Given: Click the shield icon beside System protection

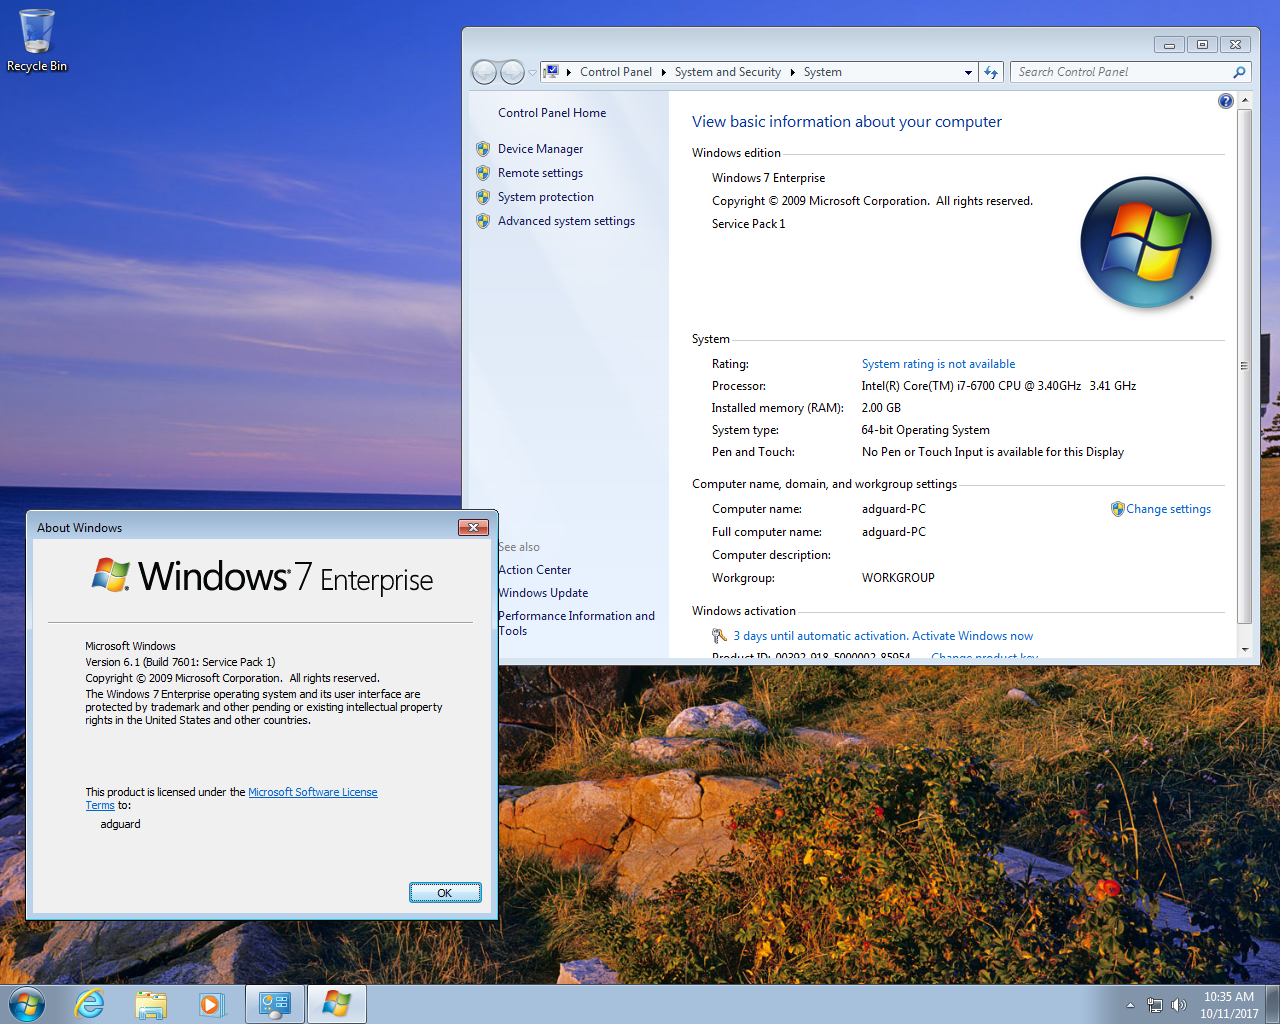Looking at the screenshot, I should pos(483,197).
